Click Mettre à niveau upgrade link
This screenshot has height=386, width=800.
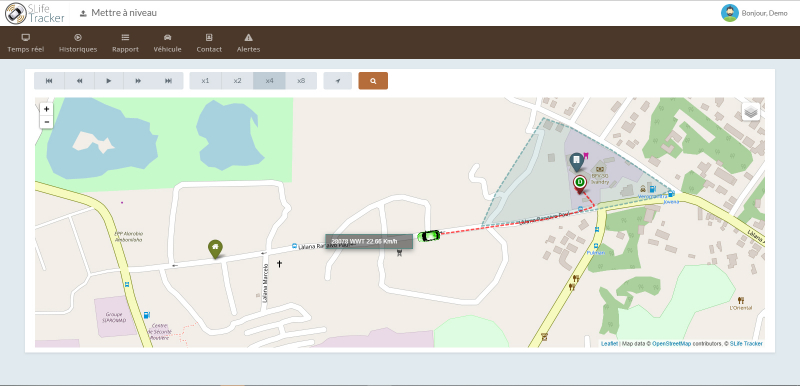tap(118, 13)
